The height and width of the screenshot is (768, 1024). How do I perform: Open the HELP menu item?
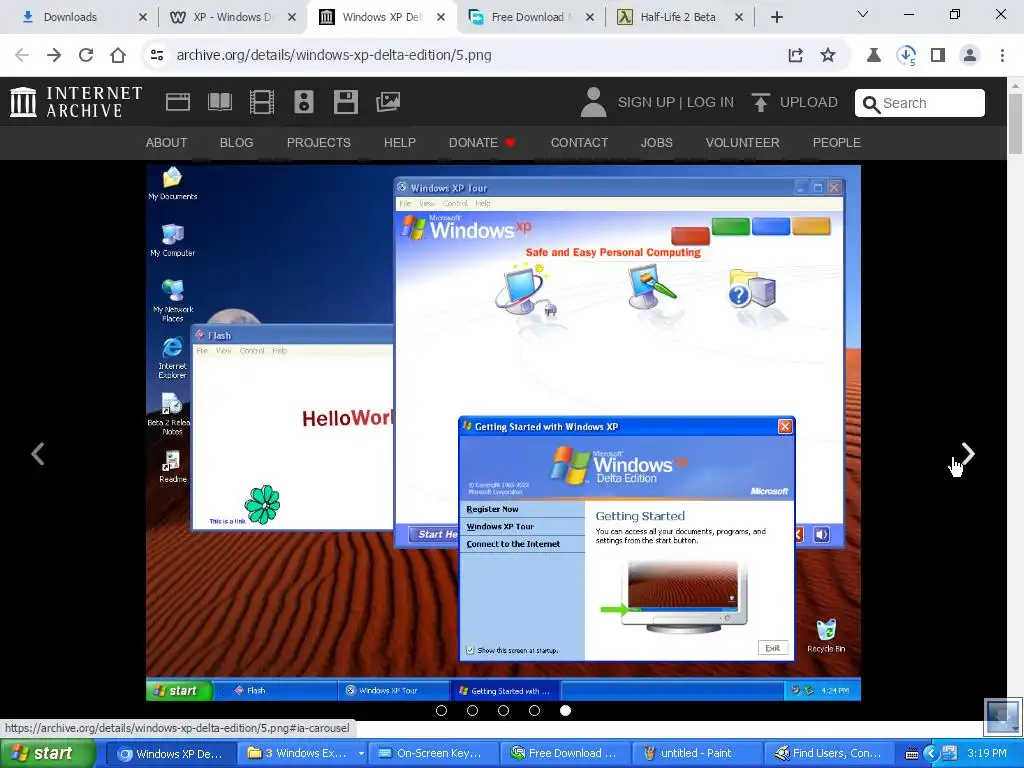400,142
